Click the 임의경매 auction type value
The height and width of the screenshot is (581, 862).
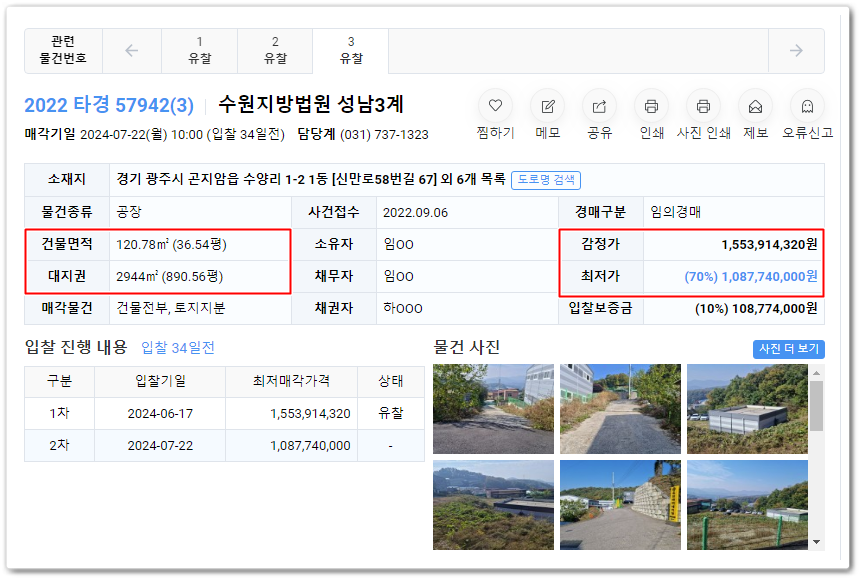(x=675, y=212)
